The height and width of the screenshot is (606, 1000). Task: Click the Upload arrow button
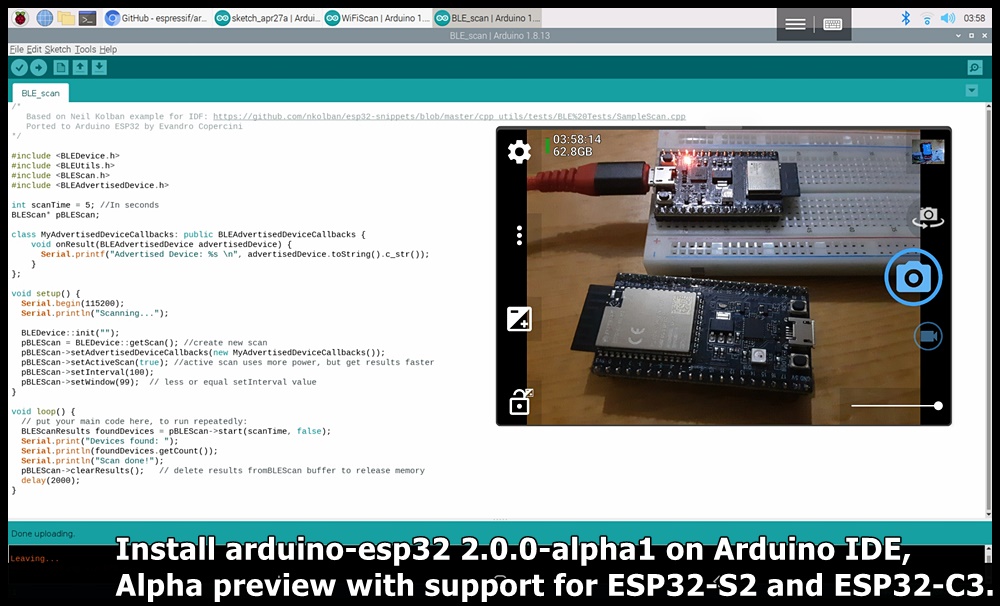click(38, 68)
